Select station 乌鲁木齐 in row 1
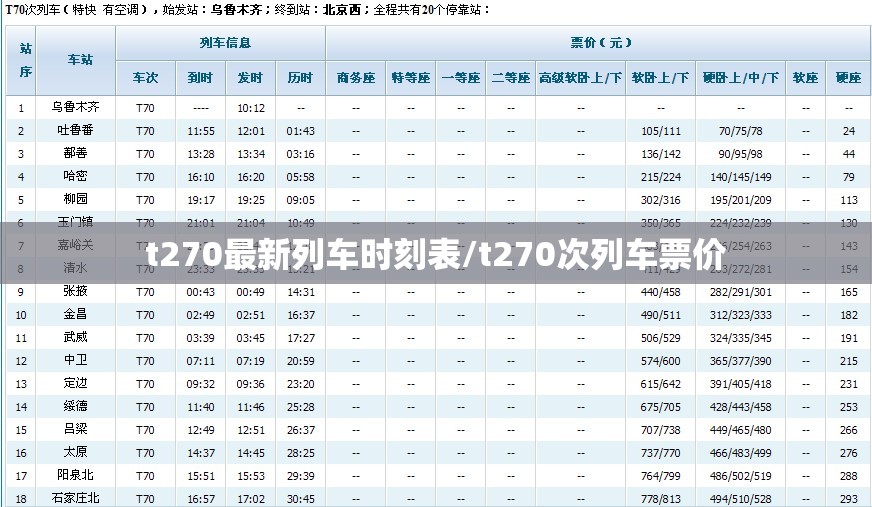 point(76,107)
